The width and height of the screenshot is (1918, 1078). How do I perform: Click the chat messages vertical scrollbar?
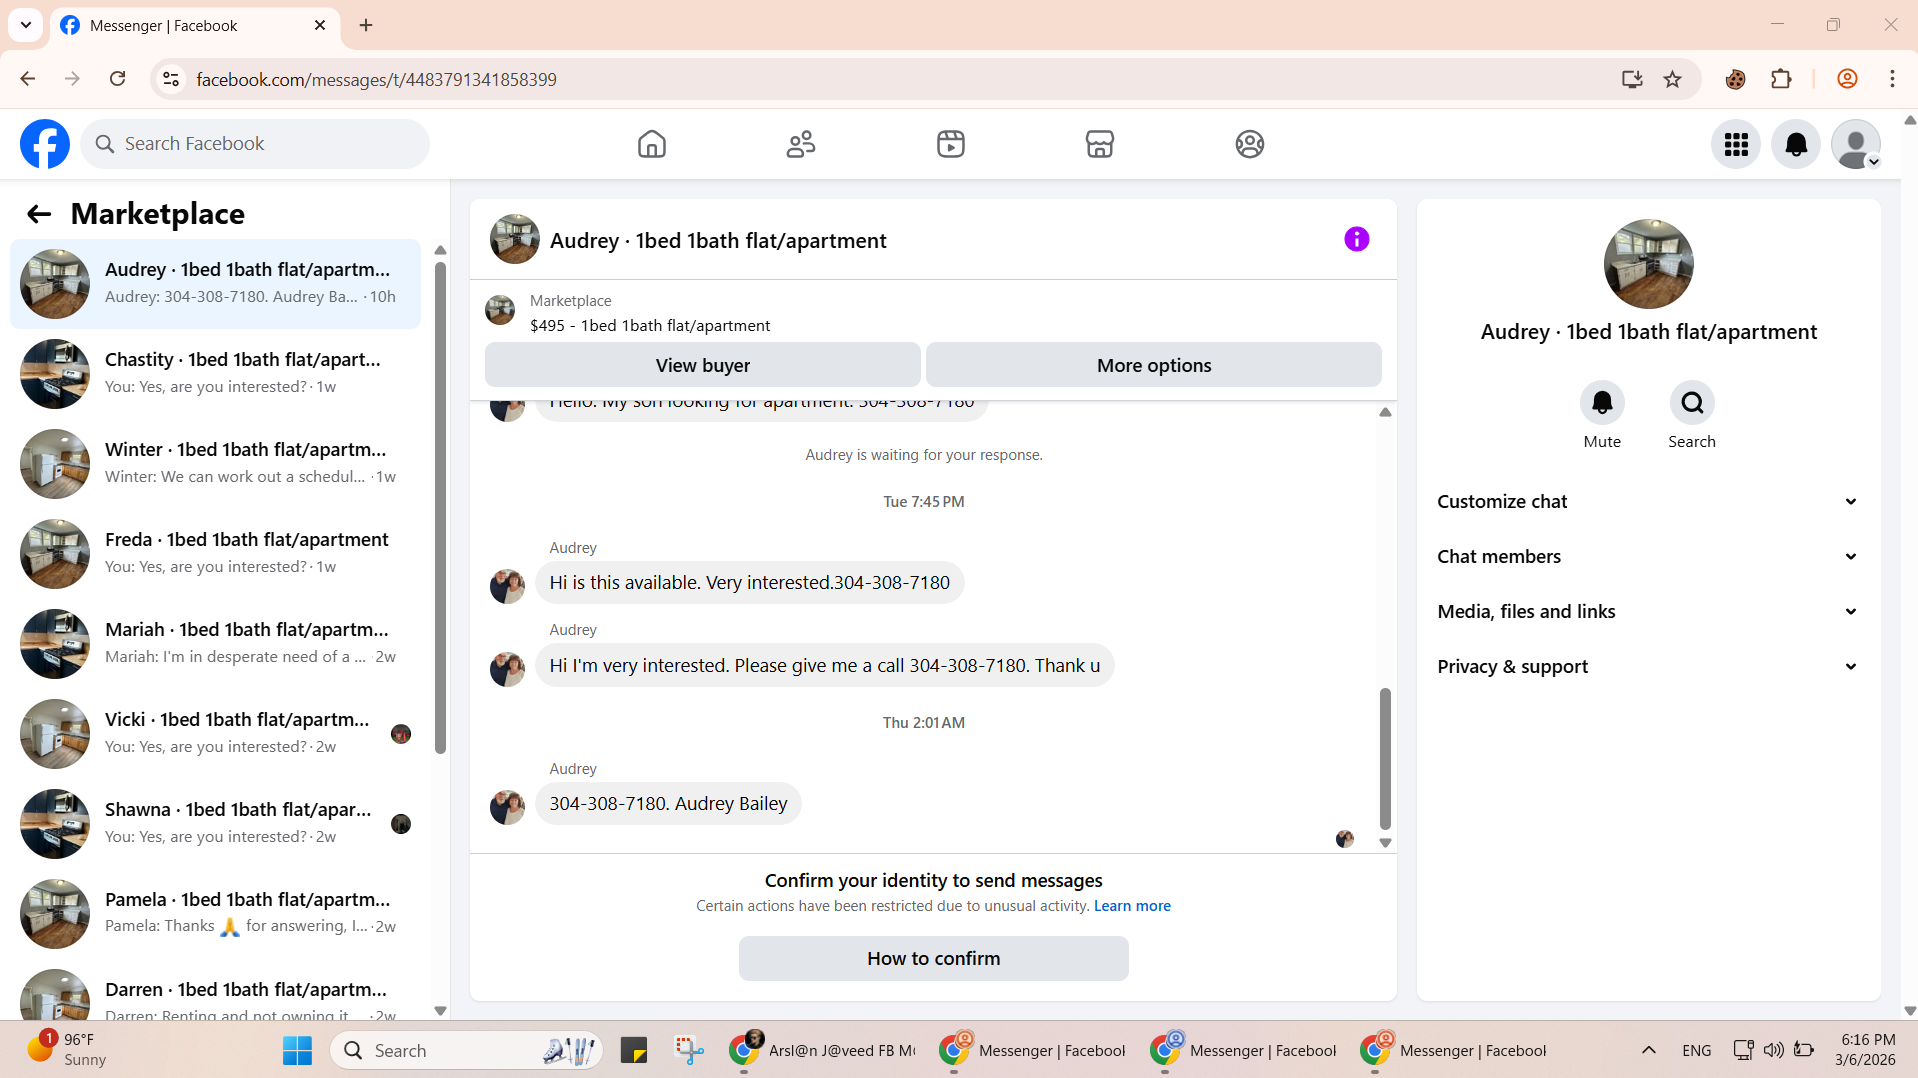point(1385,758)
